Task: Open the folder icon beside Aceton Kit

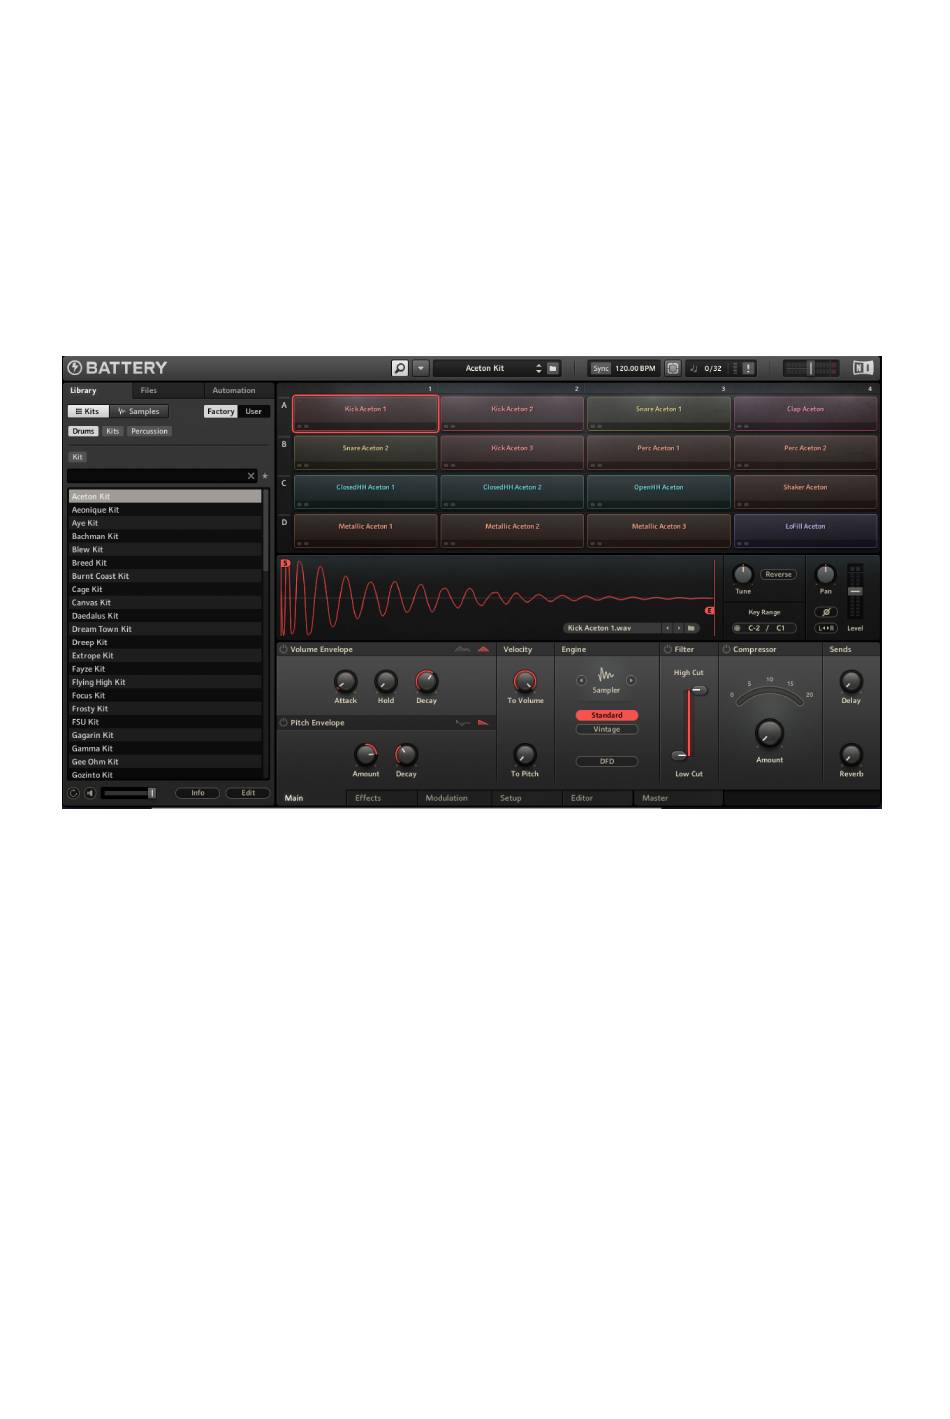Action: tap(553, 368)
